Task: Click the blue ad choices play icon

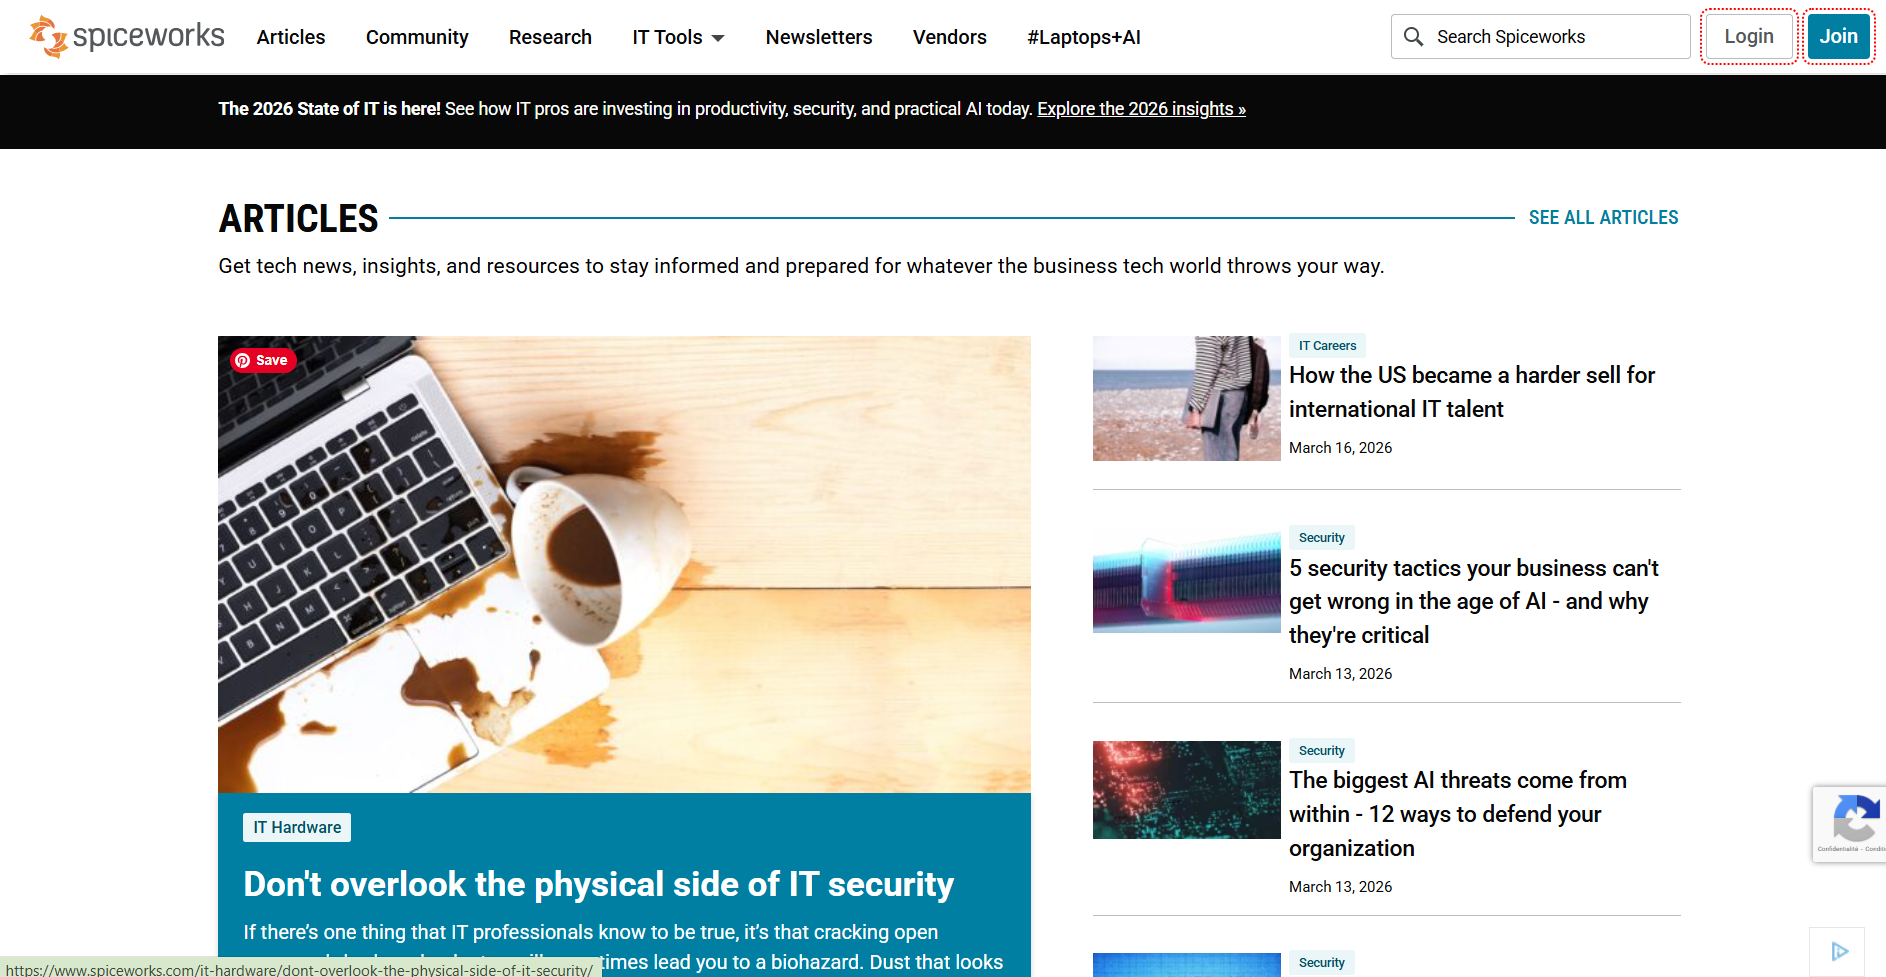Action: click(1838, 951)
